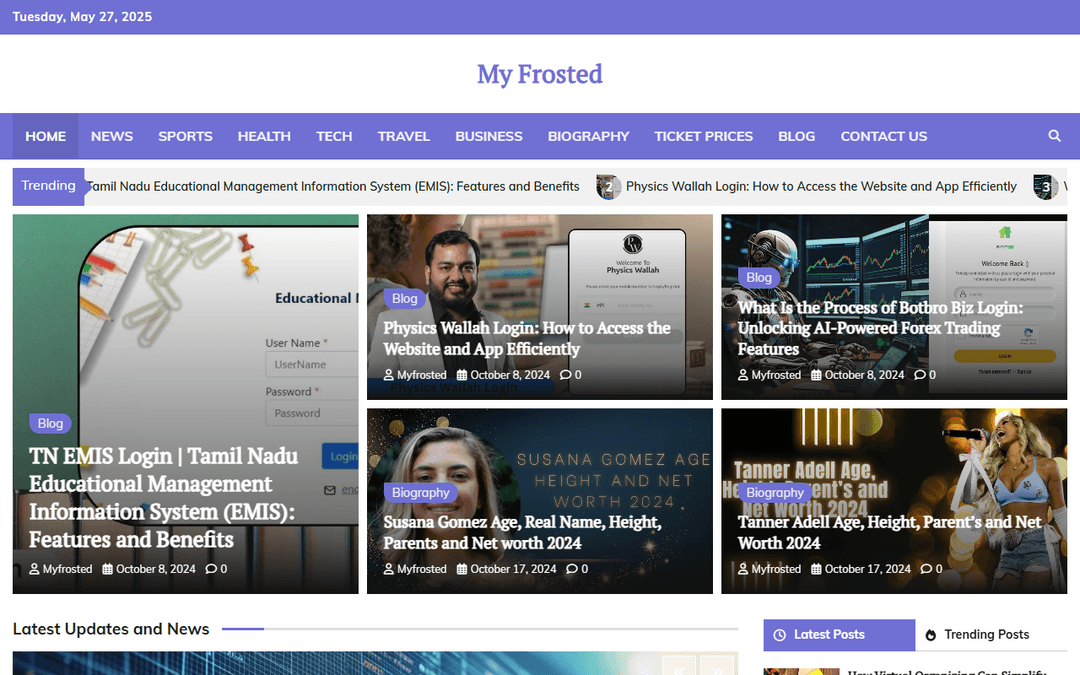Open the BUSINESS menu item
This screenshot has height=675, width=1080.
click(489, 136)
